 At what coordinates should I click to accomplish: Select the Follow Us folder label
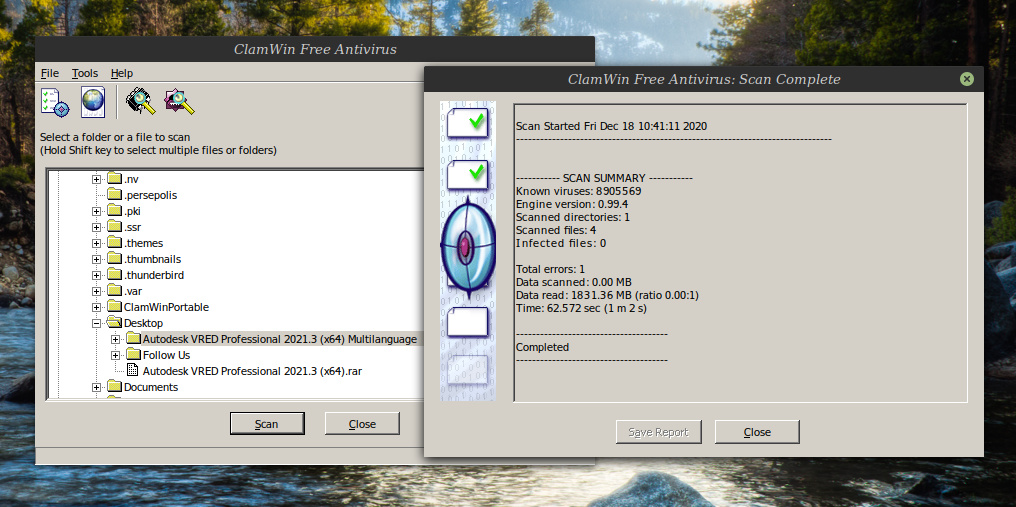tap(167, 355)
